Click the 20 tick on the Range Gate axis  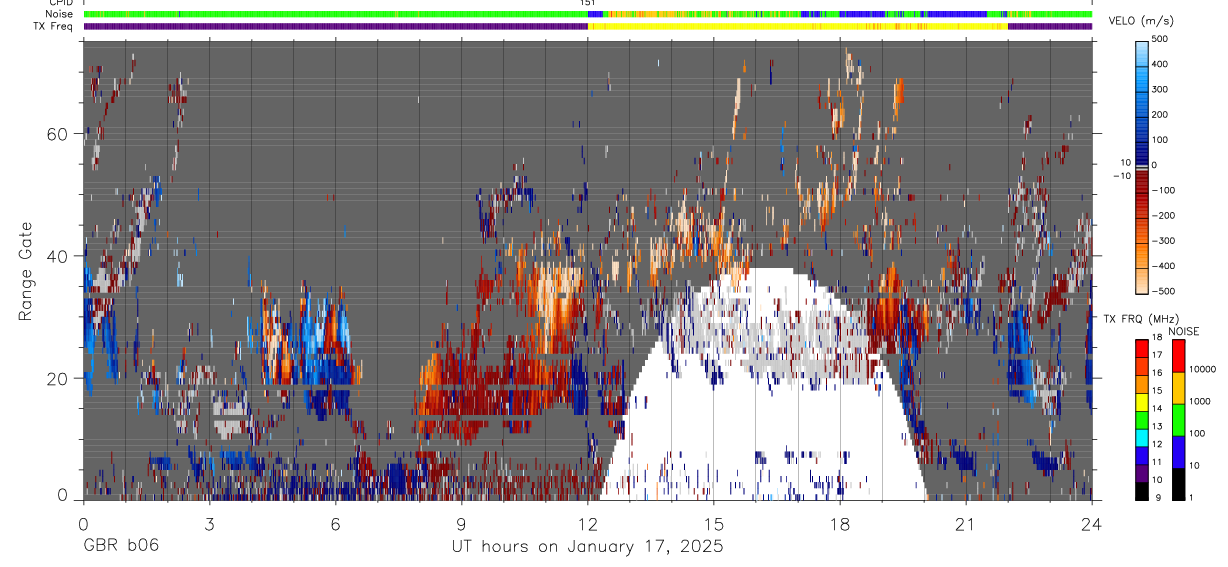pos(56,378)
